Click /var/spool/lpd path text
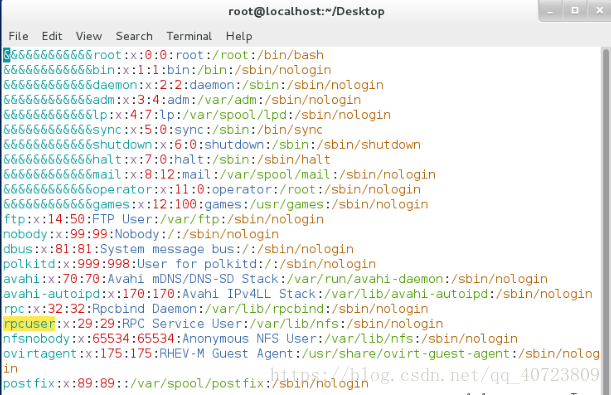611x395 pixels. click(235, 115)
